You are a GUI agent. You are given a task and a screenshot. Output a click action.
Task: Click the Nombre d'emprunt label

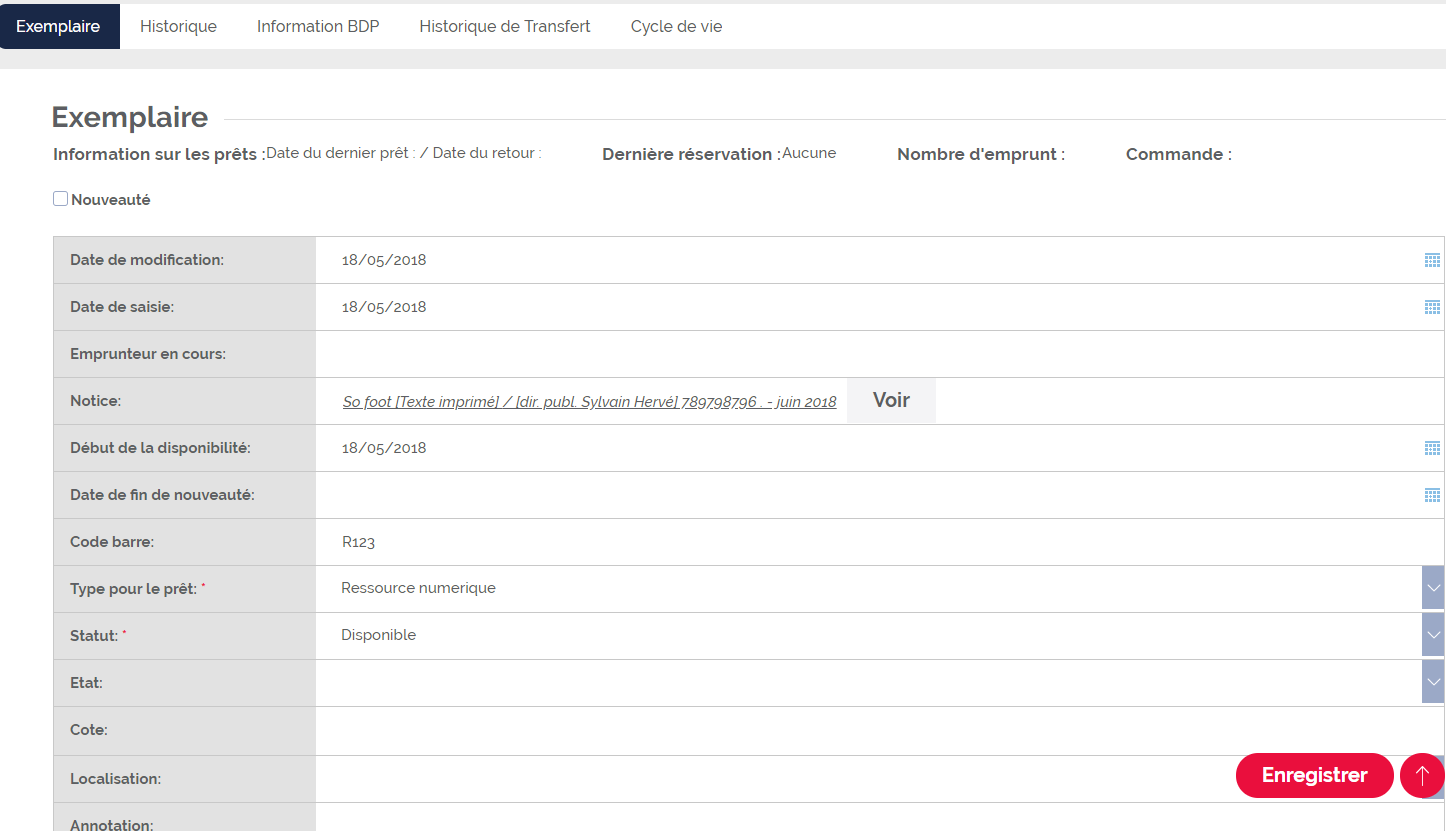981,154
